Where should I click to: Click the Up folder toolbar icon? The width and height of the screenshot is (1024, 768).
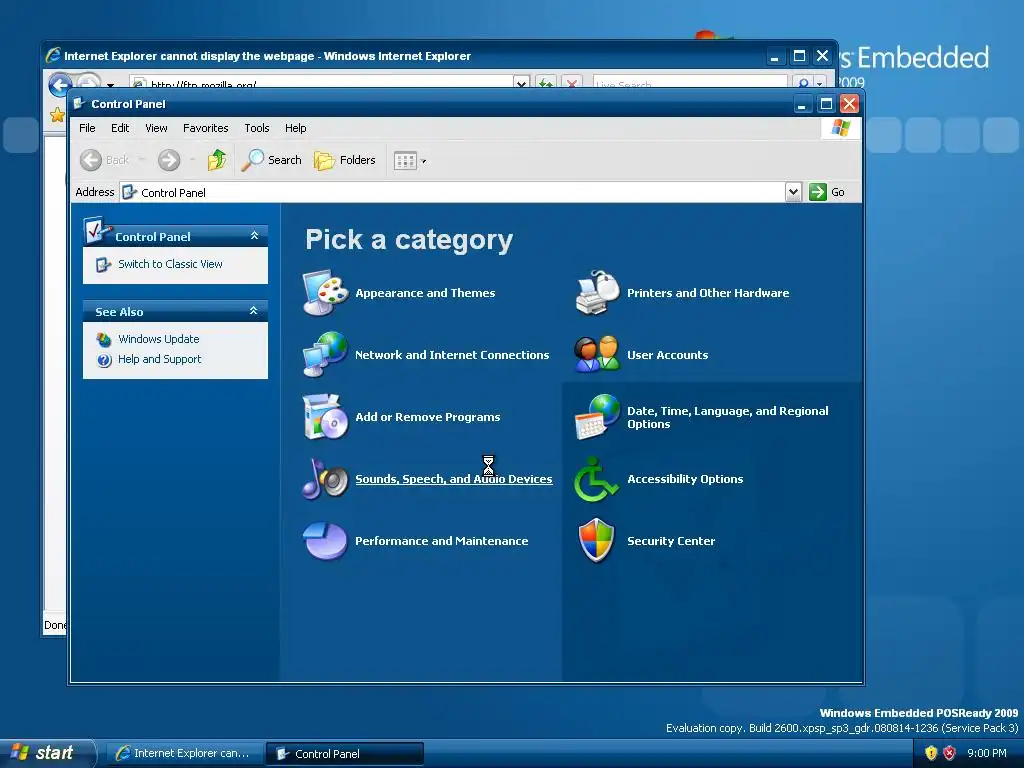217,160
